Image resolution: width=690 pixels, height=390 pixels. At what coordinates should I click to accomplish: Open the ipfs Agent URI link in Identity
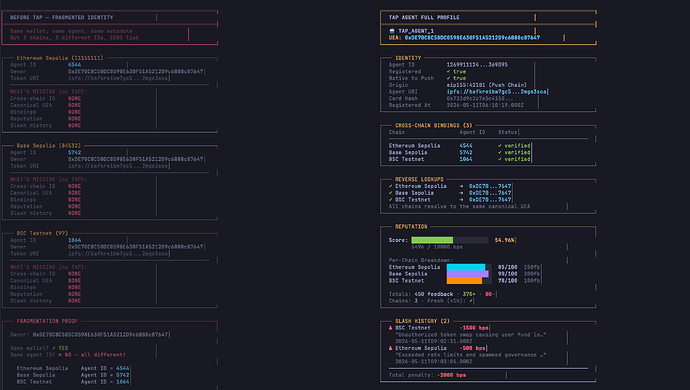pos(496,92)
